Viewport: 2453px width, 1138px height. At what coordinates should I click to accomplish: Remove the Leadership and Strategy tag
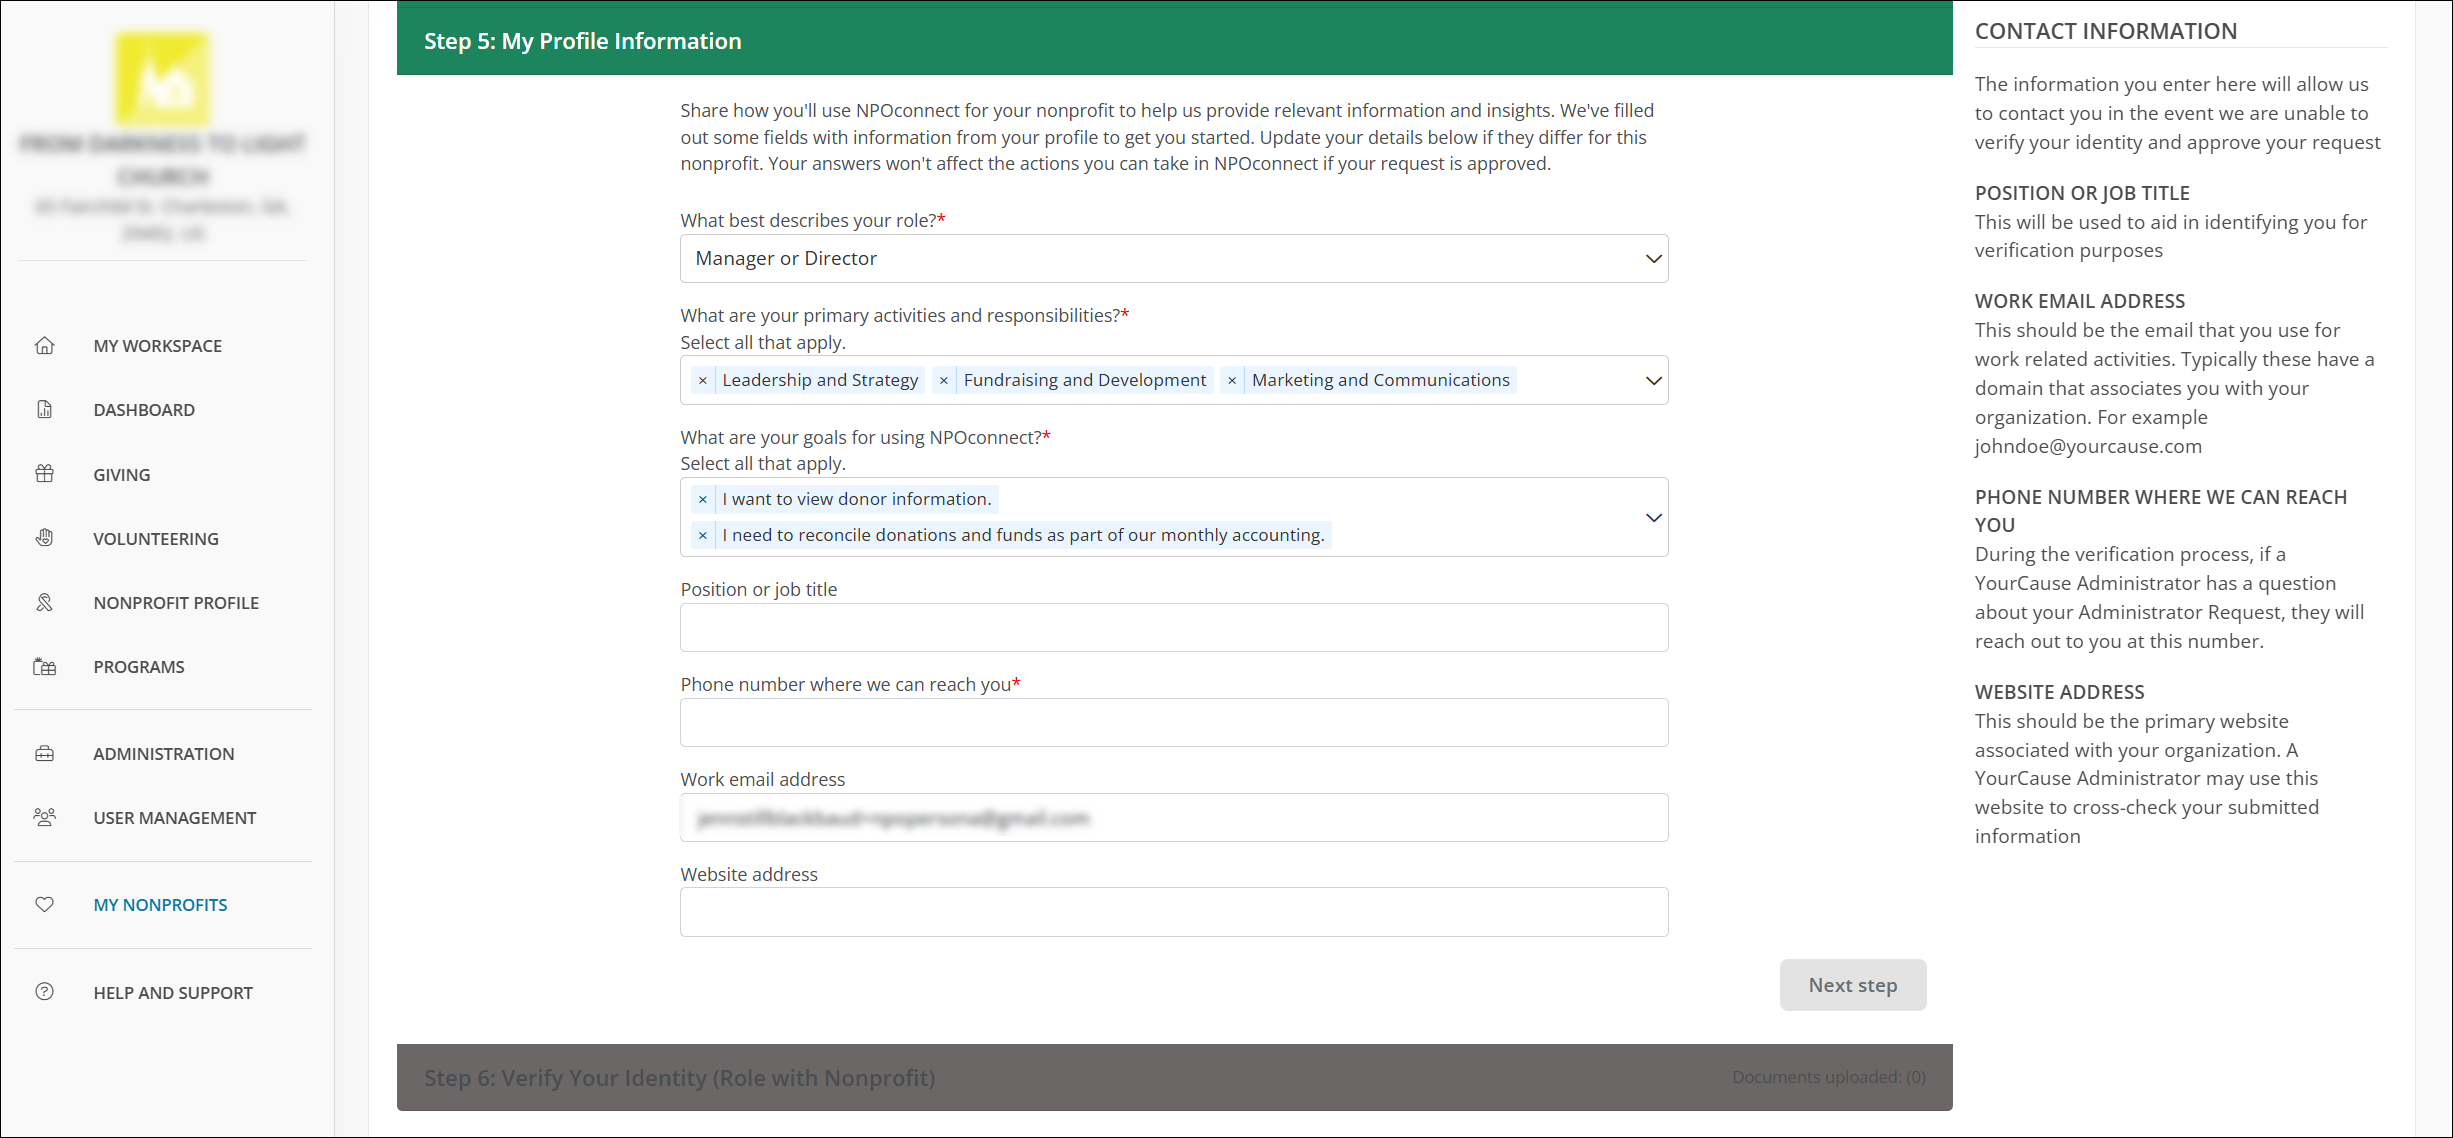703,381
